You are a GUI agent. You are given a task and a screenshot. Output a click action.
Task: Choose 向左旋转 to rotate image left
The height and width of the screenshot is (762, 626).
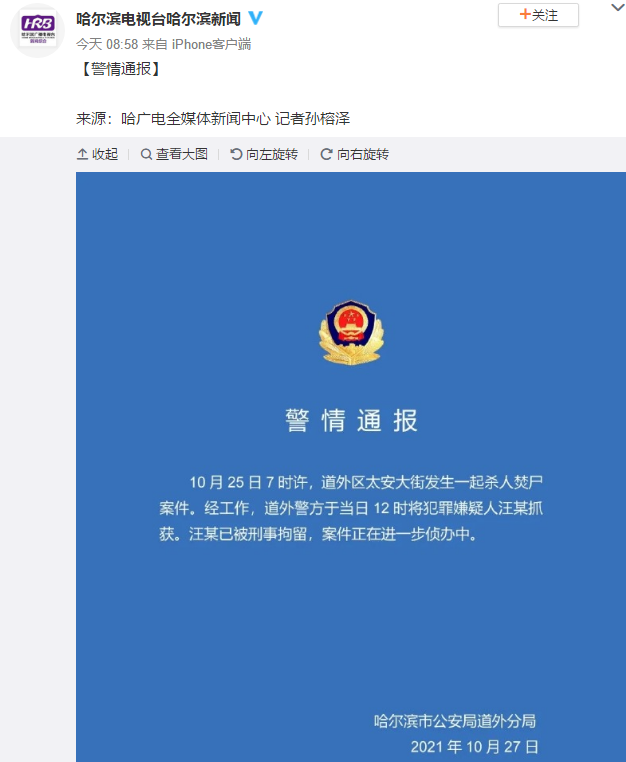coord(264,154)
